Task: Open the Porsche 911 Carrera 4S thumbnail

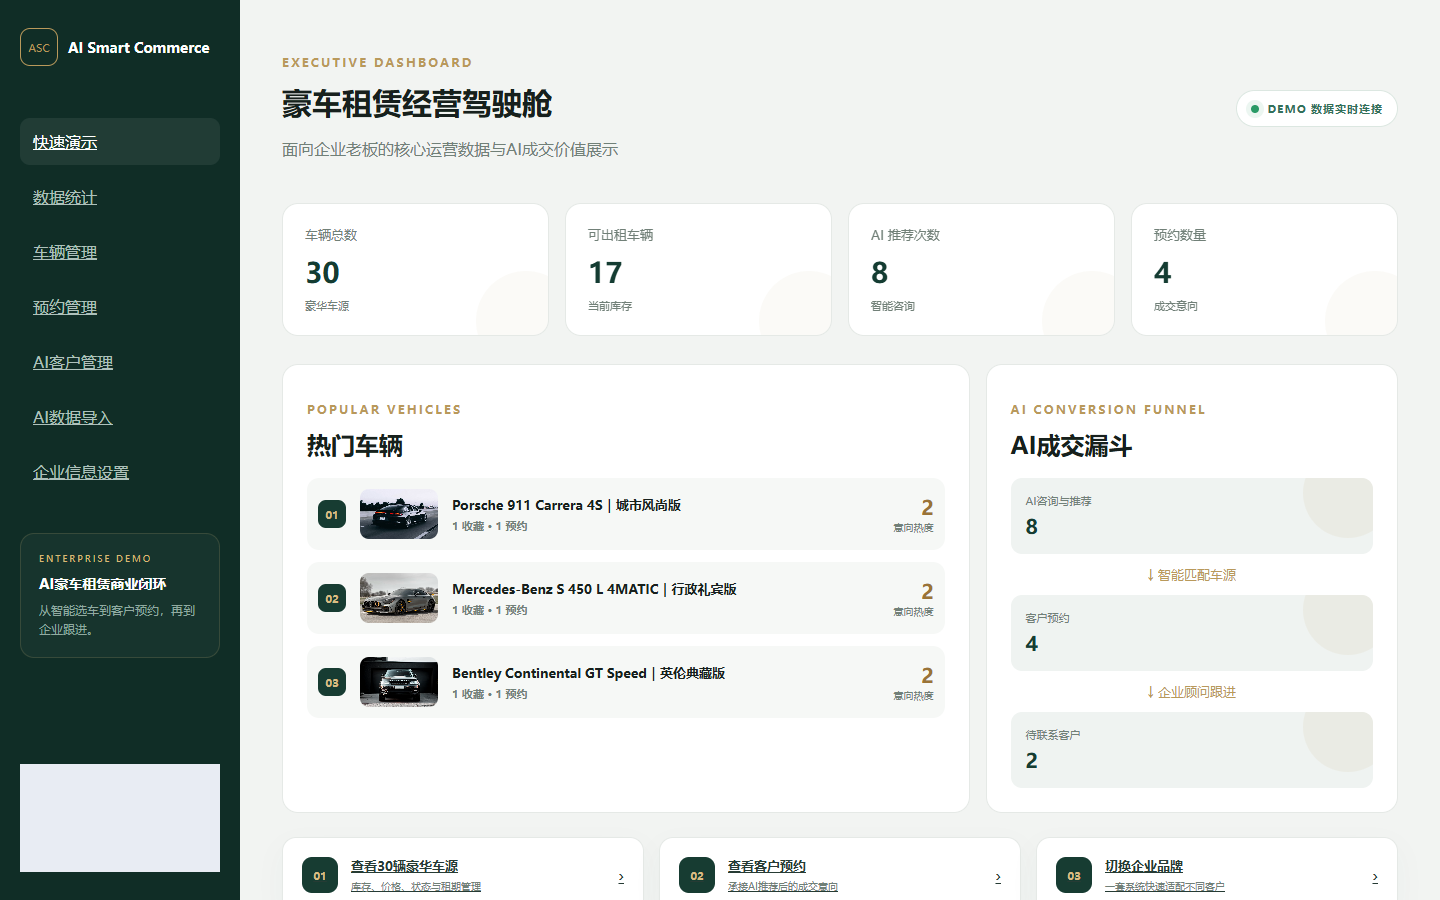Action: tap(399, 514)
